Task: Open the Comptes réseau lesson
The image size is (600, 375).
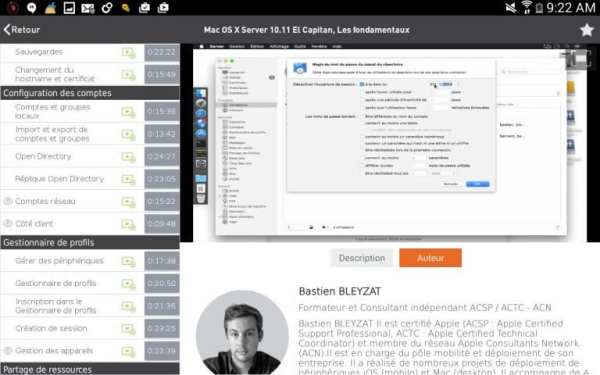Action: (x=45, y=201)
